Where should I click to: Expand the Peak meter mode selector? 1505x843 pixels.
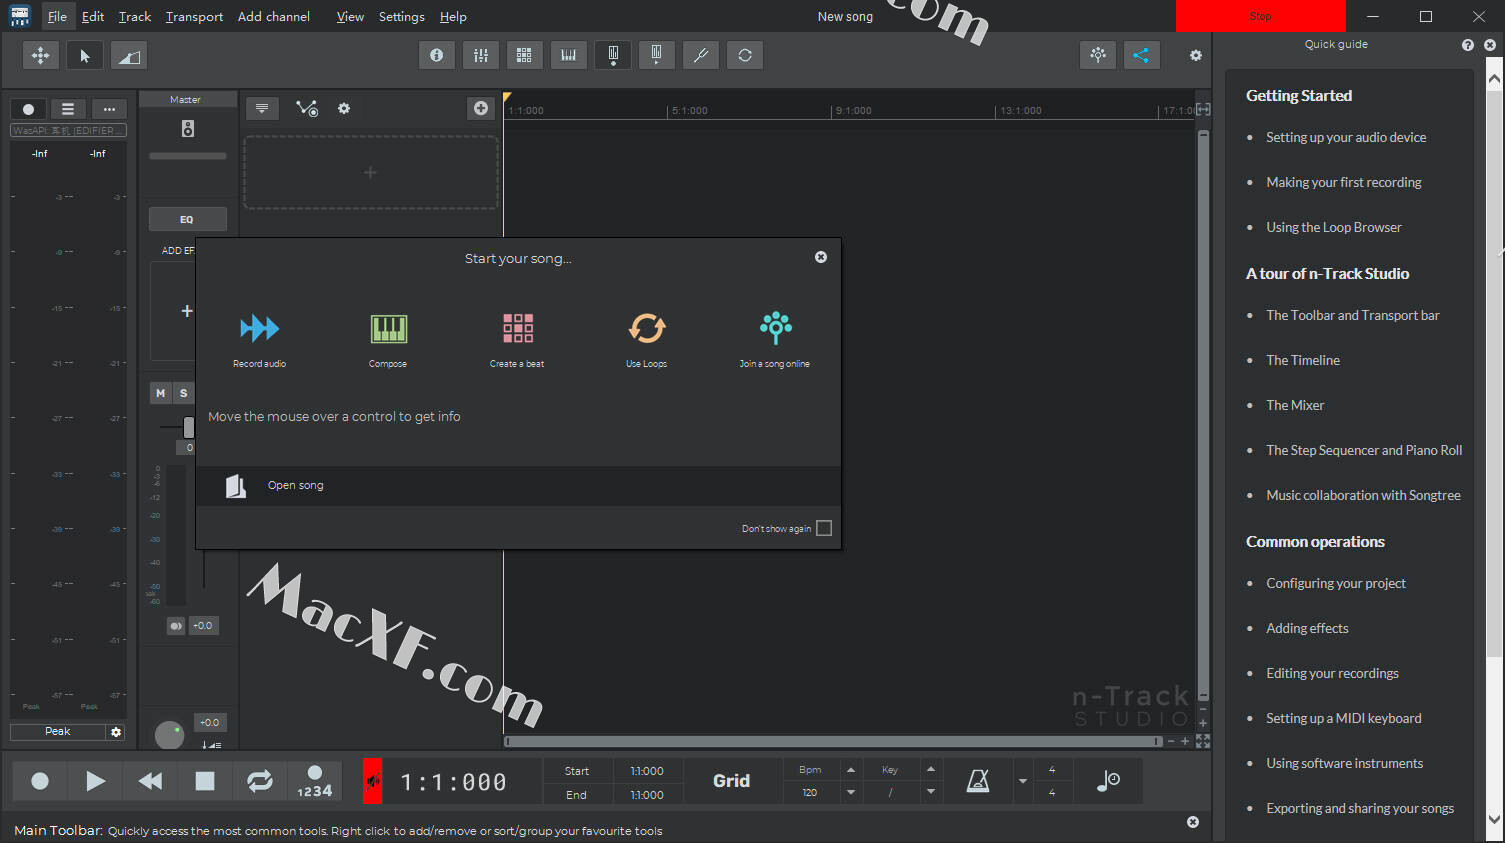(58, 732)
